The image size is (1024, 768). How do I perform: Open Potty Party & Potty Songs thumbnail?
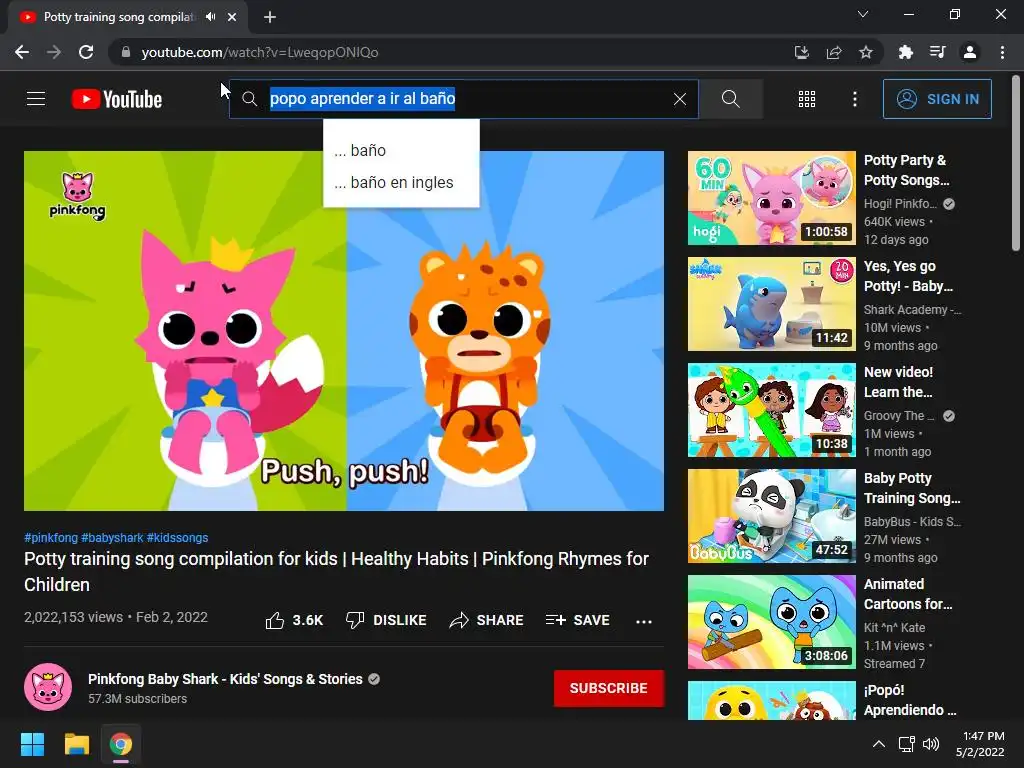(772, 198)
